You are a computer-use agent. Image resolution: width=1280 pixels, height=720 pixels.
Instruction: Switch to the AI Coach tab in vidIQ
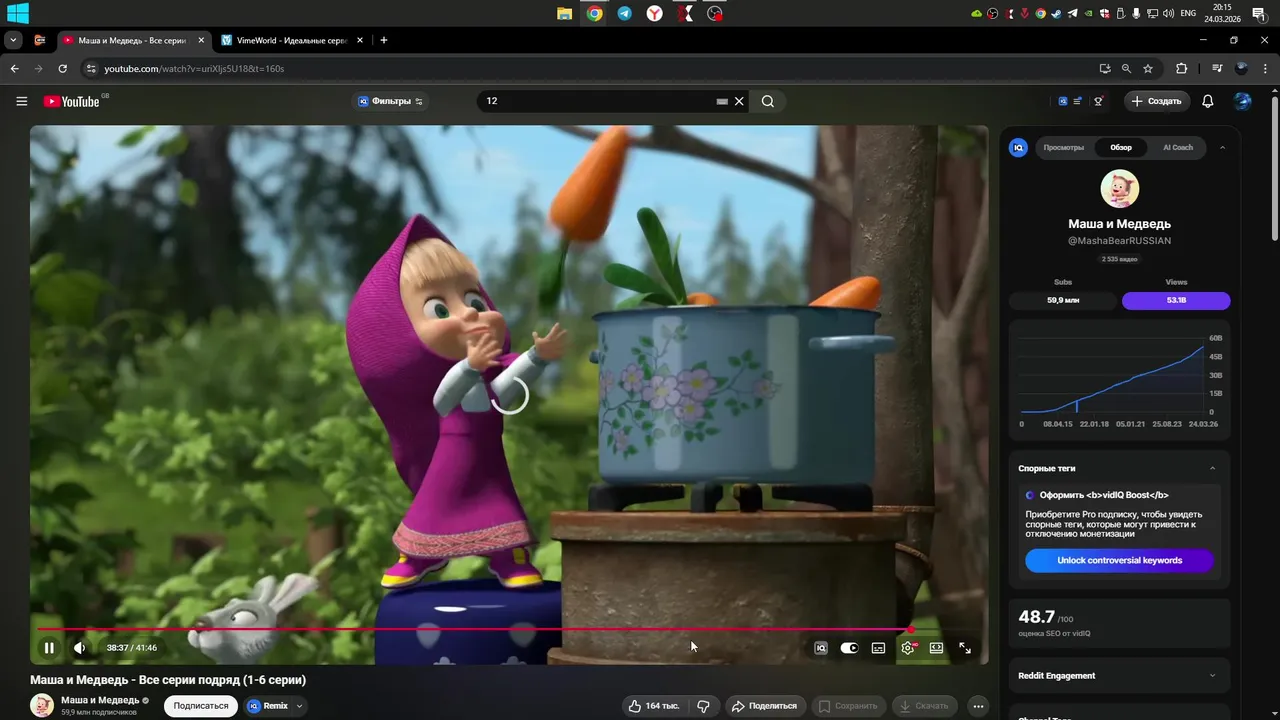(x=1178, y=147)
